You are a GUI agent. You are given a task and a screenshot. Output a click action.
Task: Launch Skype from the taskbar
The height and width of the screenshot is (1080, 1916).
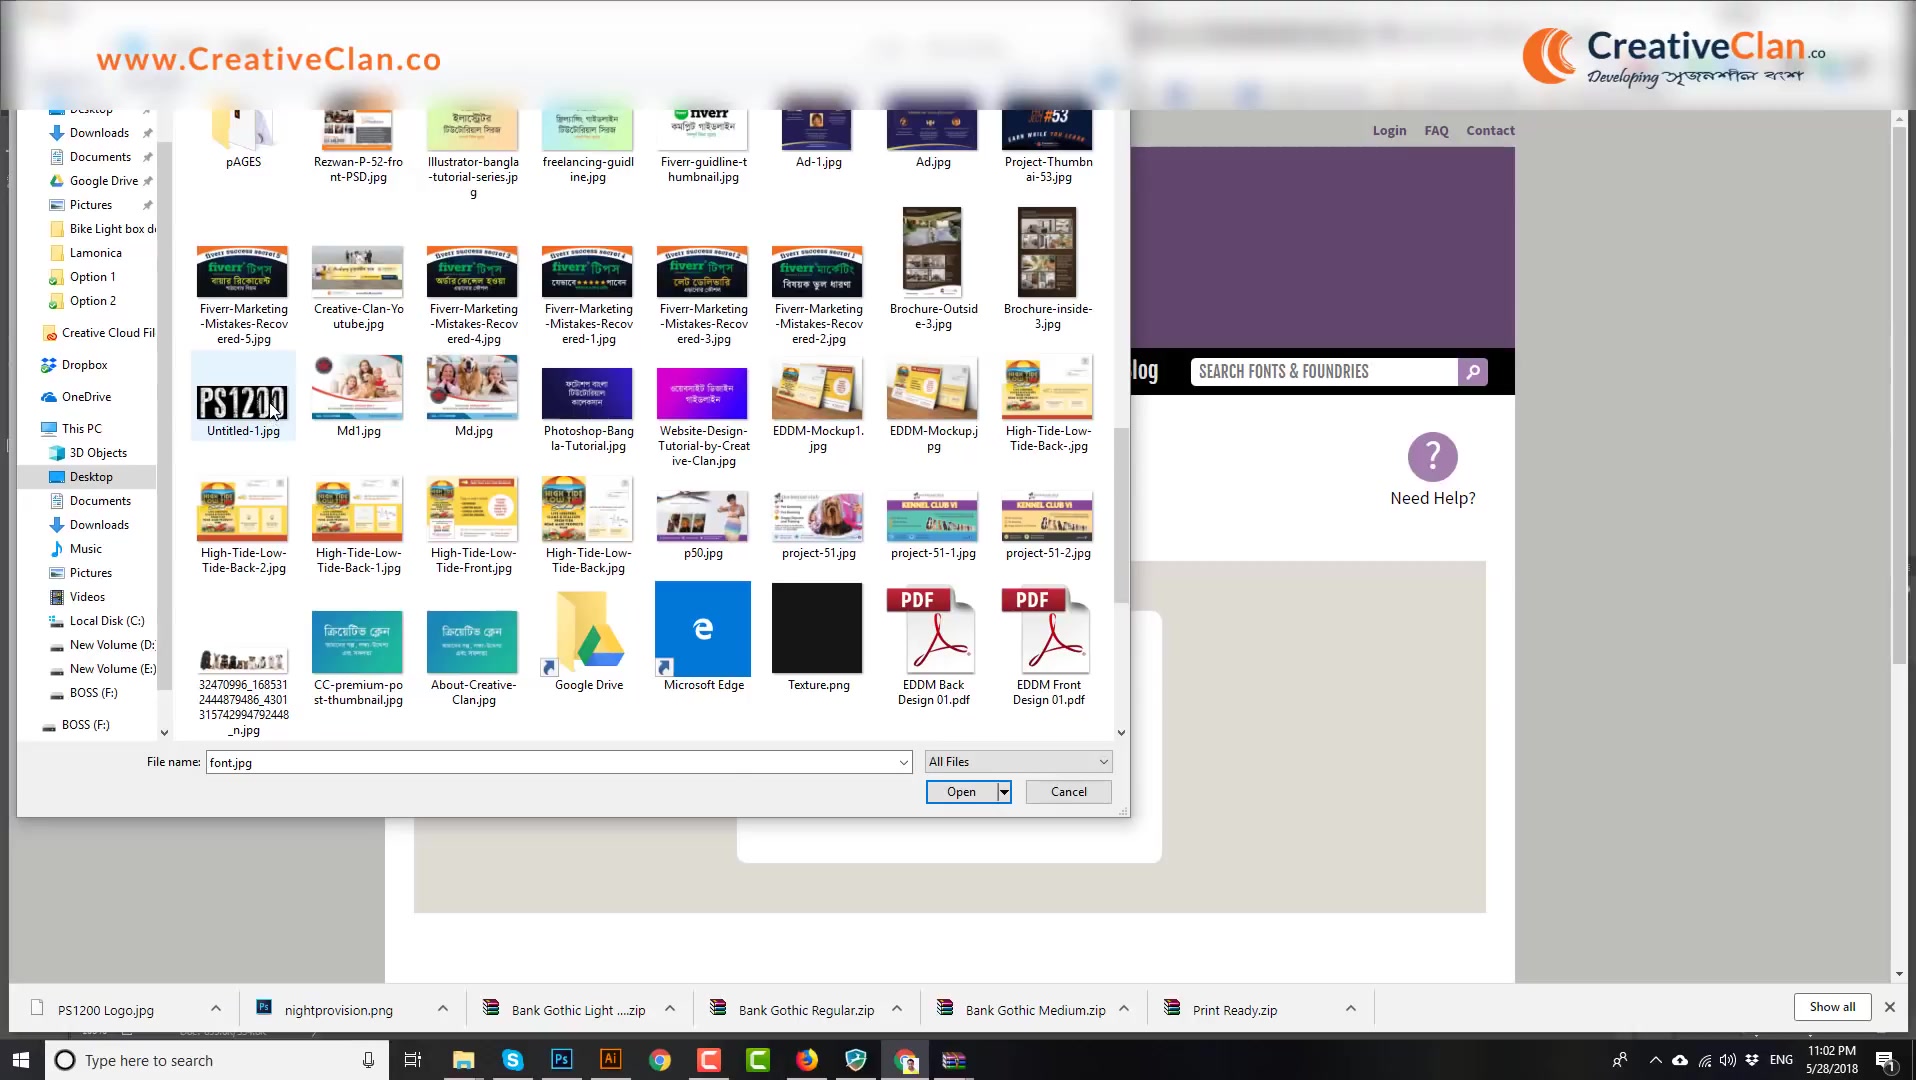(513, 1060)
